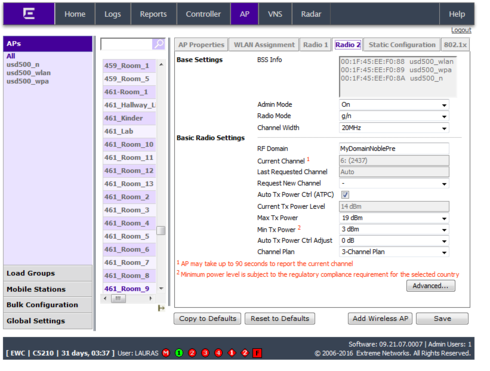Click the Reset to Defaults button
This screenshot has height=371, width=490.
click(x=280, y=319)
